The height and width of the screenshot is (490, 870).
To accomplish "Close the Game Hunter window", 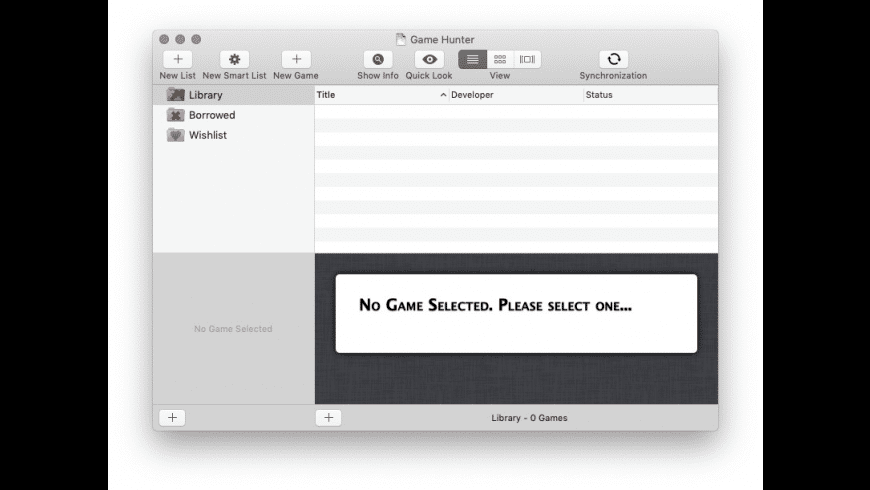I will (164, 39).
